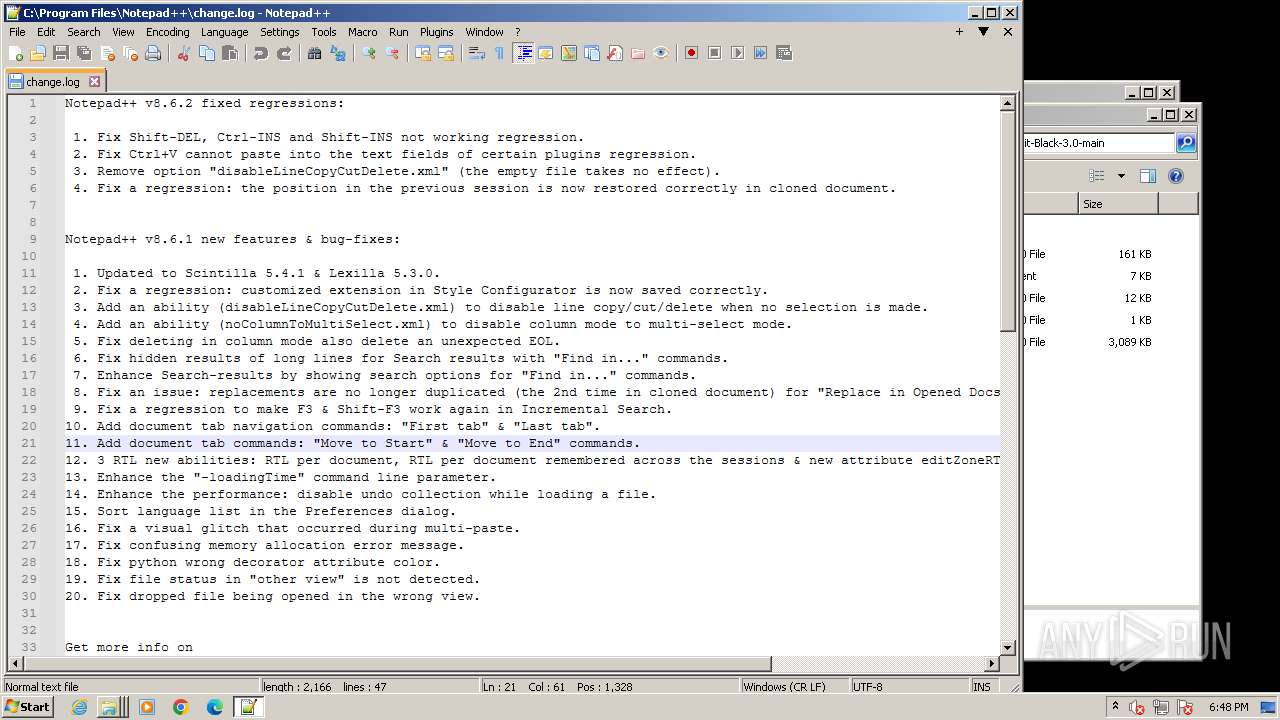
Task: Select the change.log tab
Action: pyautogui.click(x=55, y=82)
